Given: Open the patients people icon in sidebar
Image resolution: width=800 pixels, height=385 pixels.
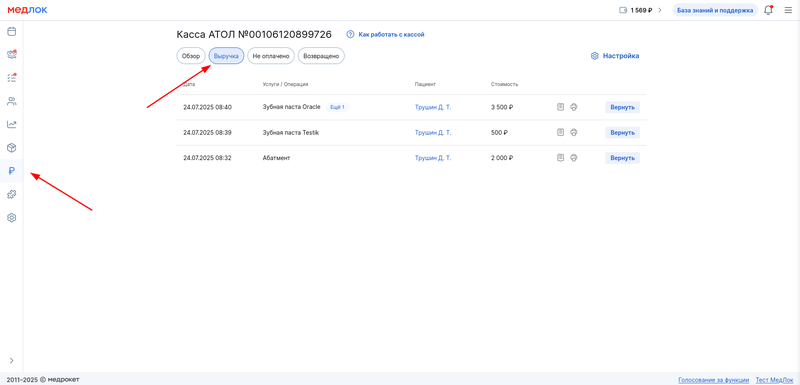Looking at the screenshot, I should click(x=11, y=101).
